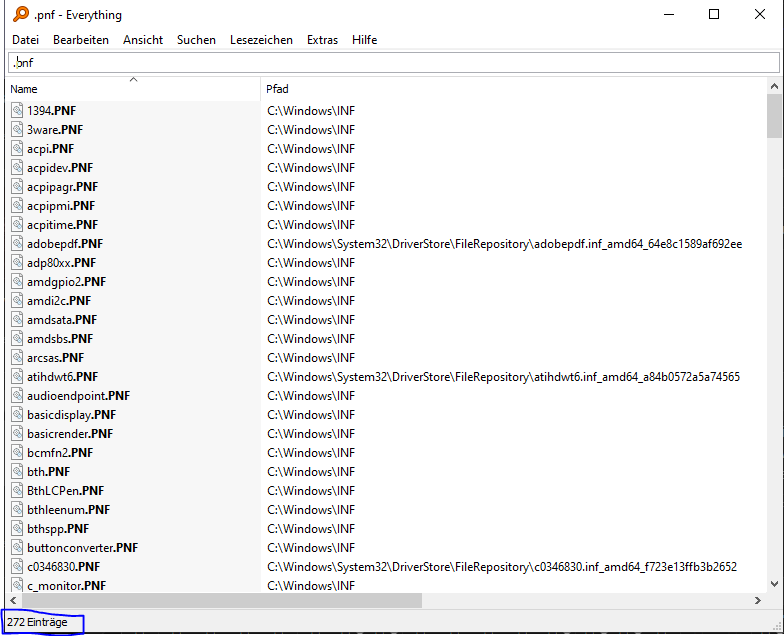Click the file icon of arcsas.PNF
The width and height of the screenshot is (784, 636).
click(x=18, y=357)
